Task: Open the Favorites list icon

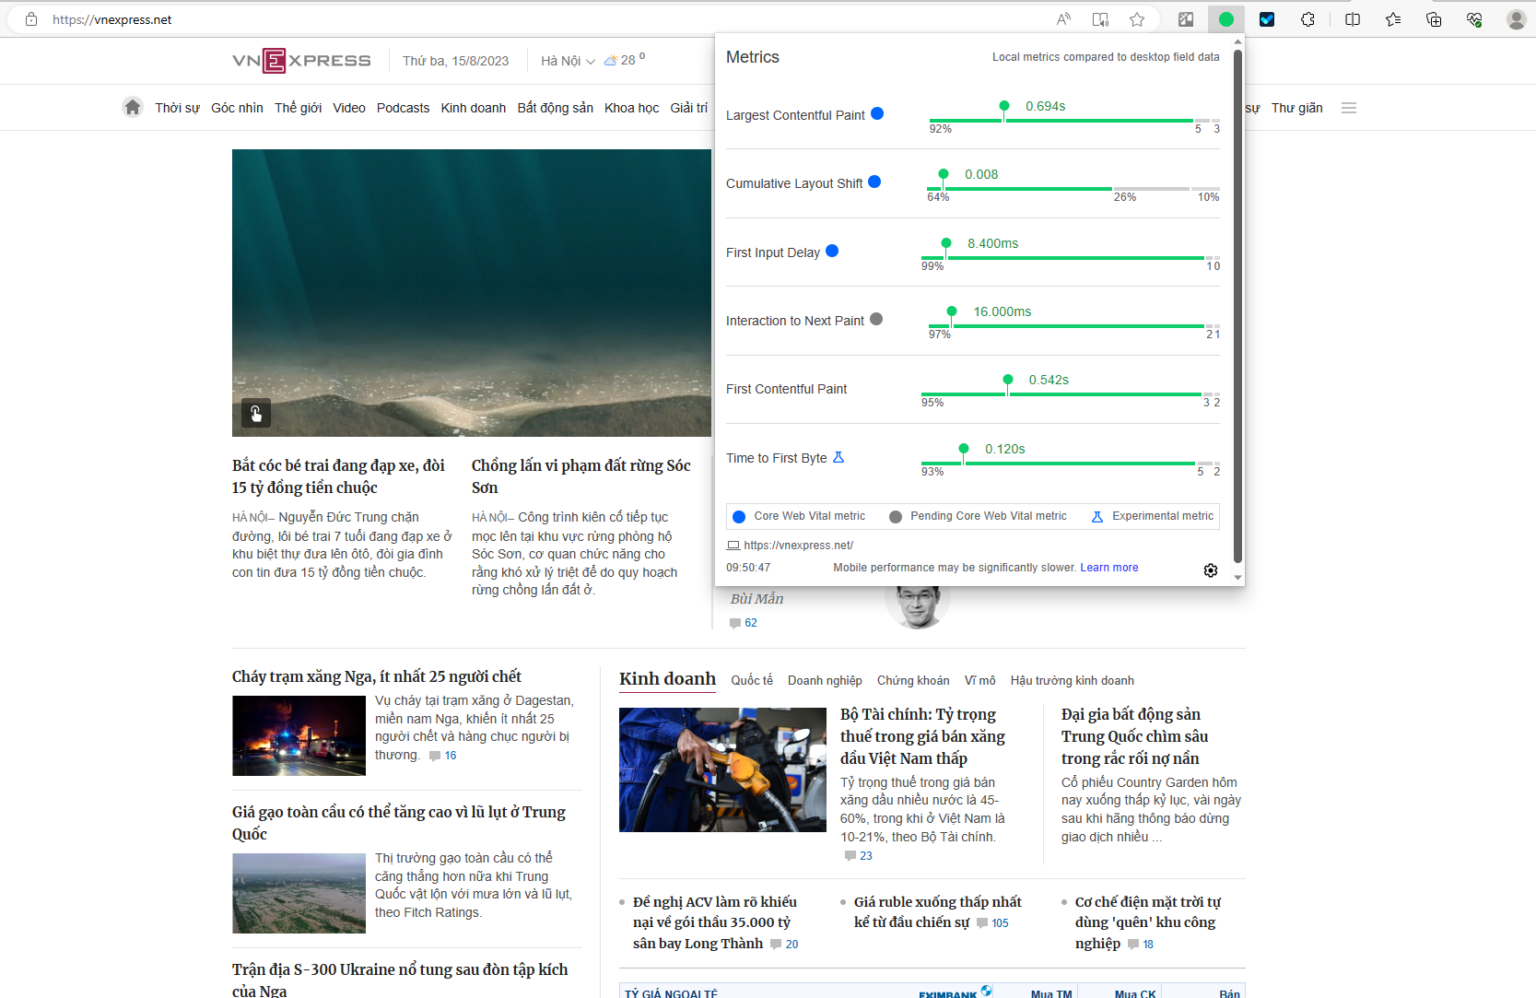Action: pyautogui.click(x=1393, y=19)
